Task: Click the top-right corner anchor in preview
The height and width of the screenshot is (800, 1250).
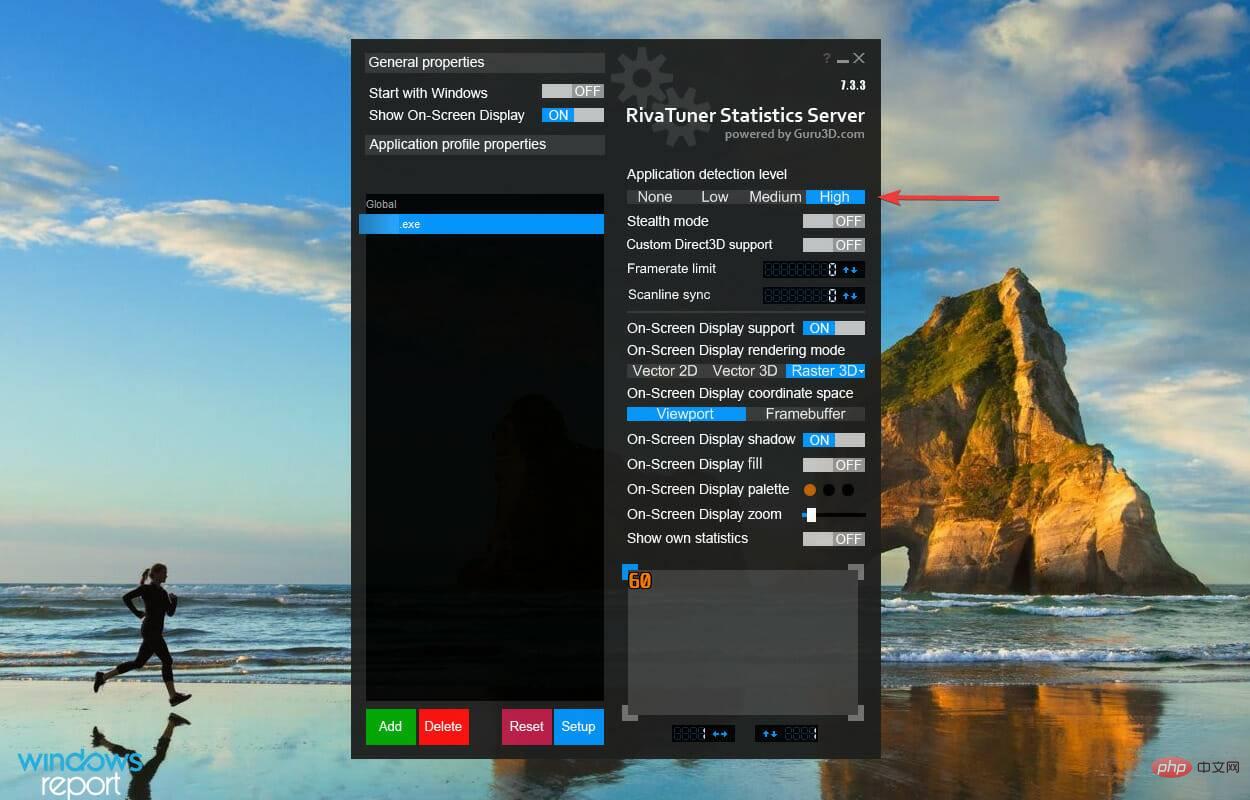Action: coord(857,570)
